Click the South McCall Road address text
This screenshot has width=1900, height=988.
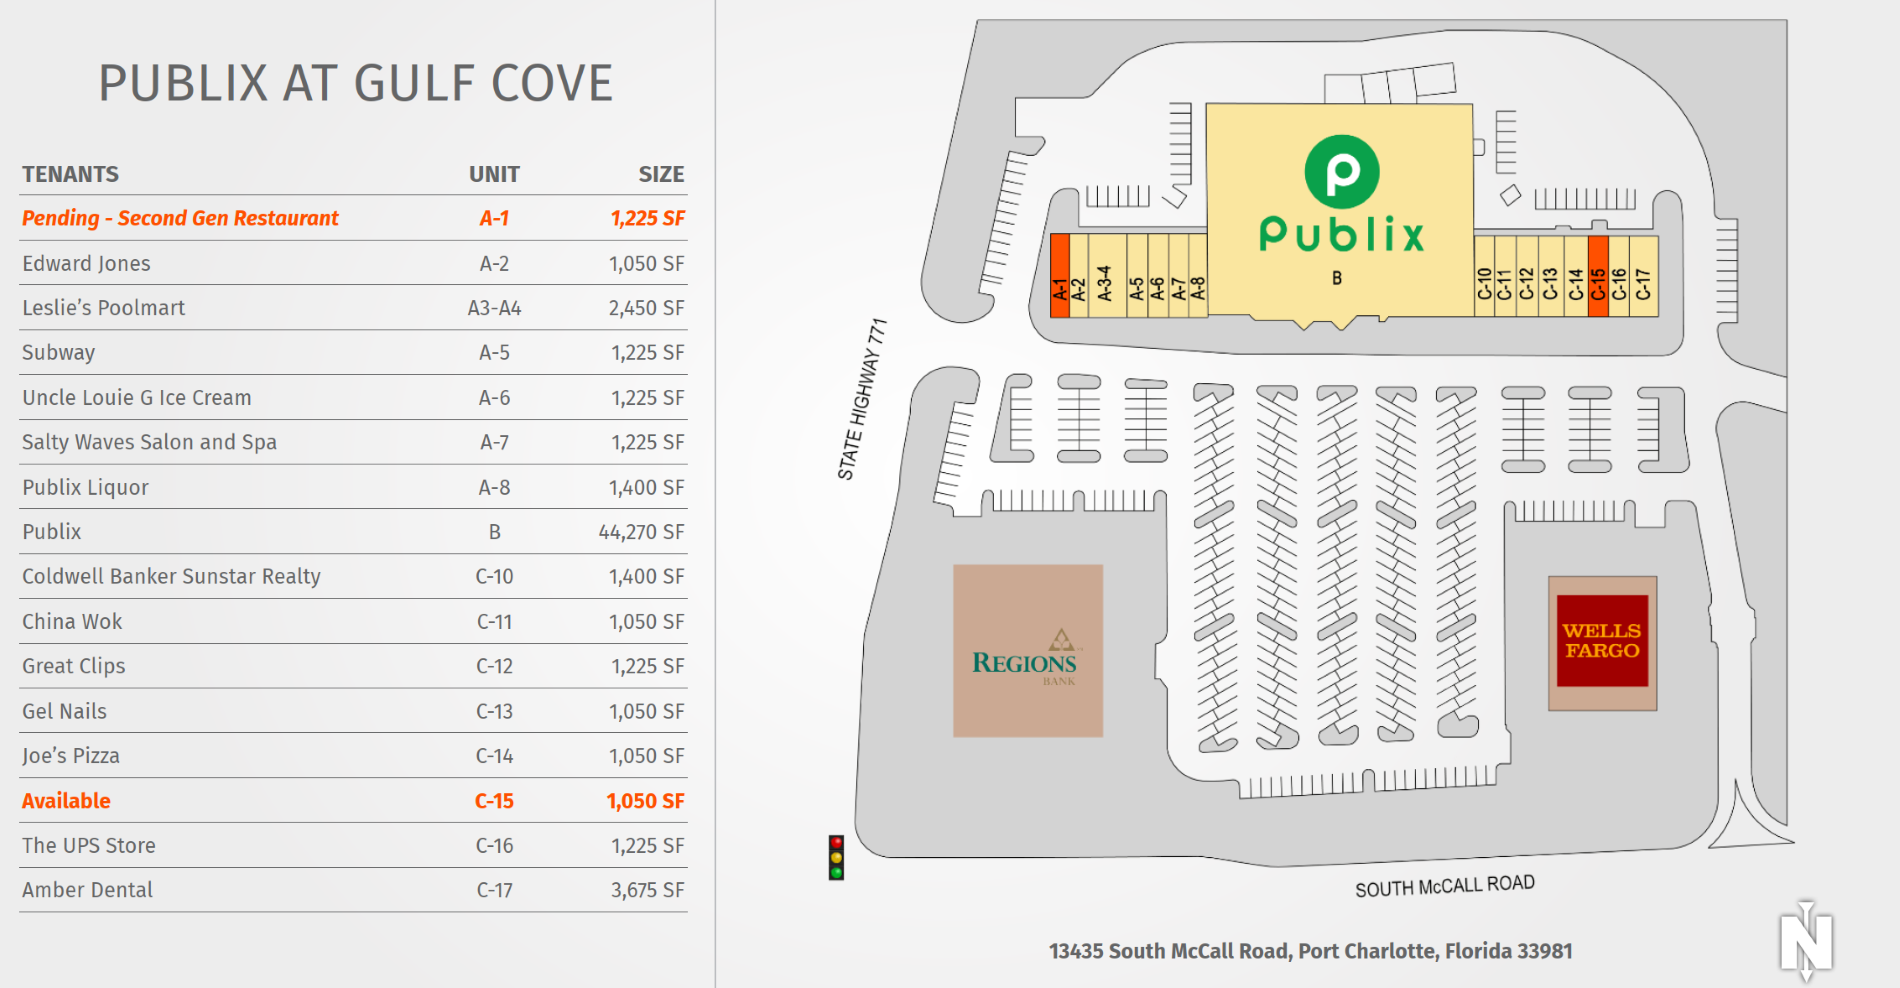click(1310, 951)
